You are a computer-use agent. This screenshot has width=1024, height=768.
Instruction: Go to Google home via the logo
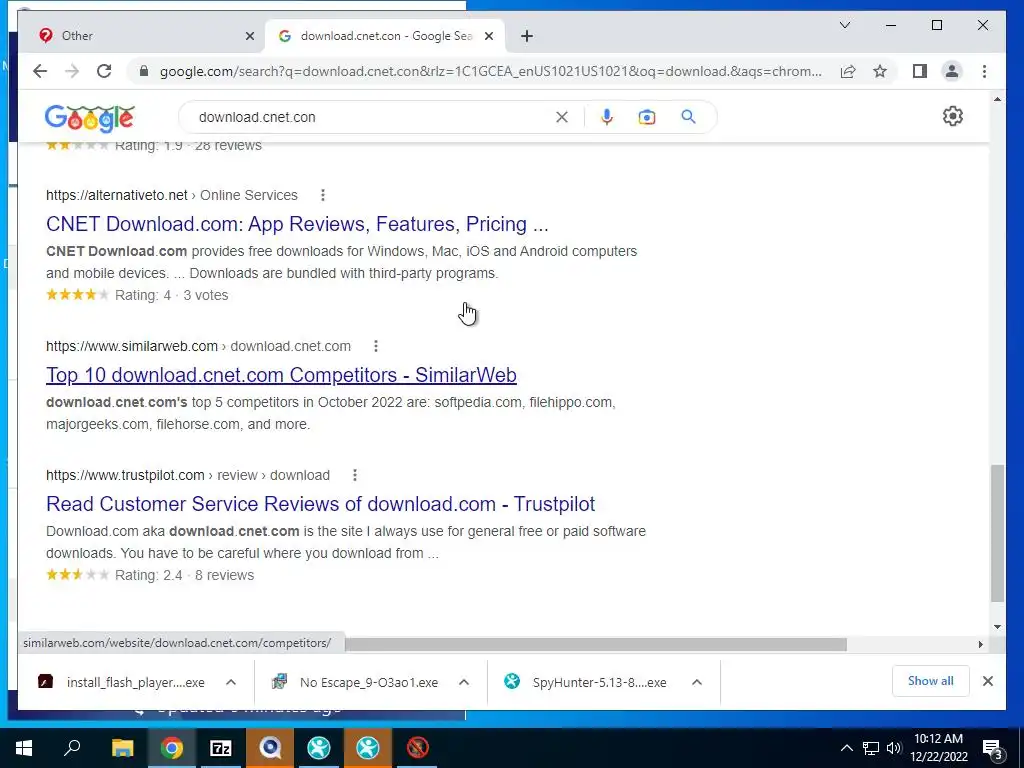pyautogui.click(x=89, y=118)
